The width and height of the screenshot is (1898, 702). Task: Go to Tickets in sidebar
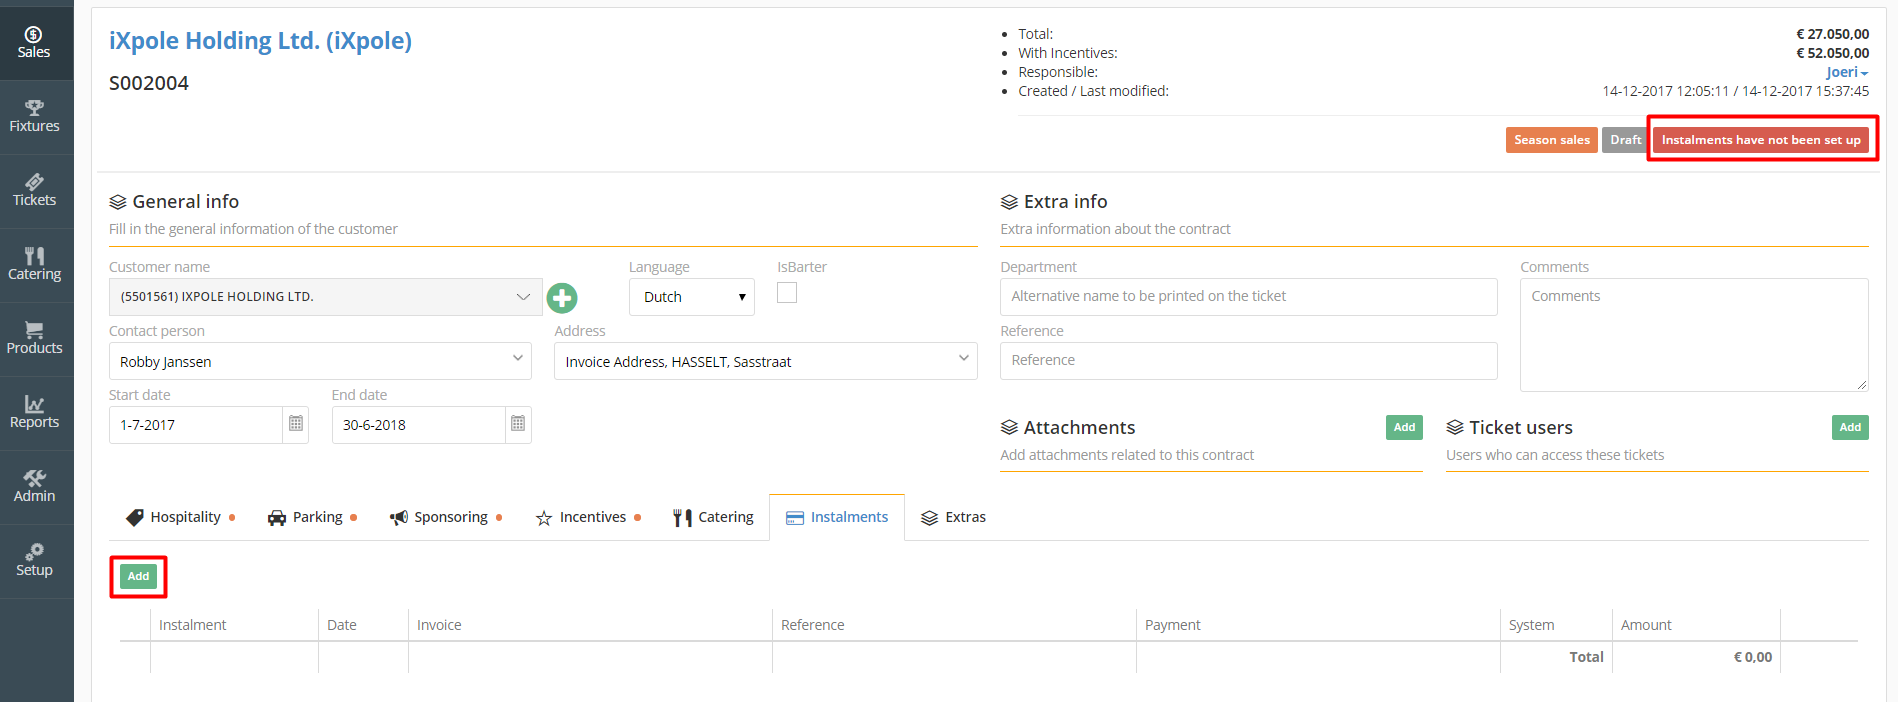[x=34, y=191]
